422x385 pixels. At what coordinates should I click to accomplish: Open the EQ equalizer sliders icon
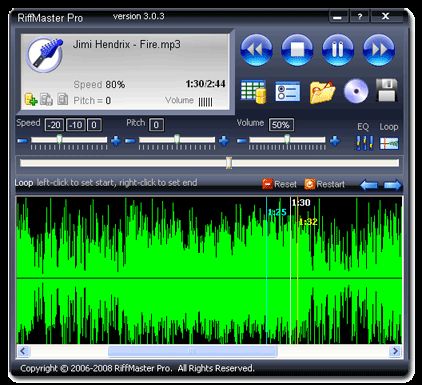click(x=364, y=143)
